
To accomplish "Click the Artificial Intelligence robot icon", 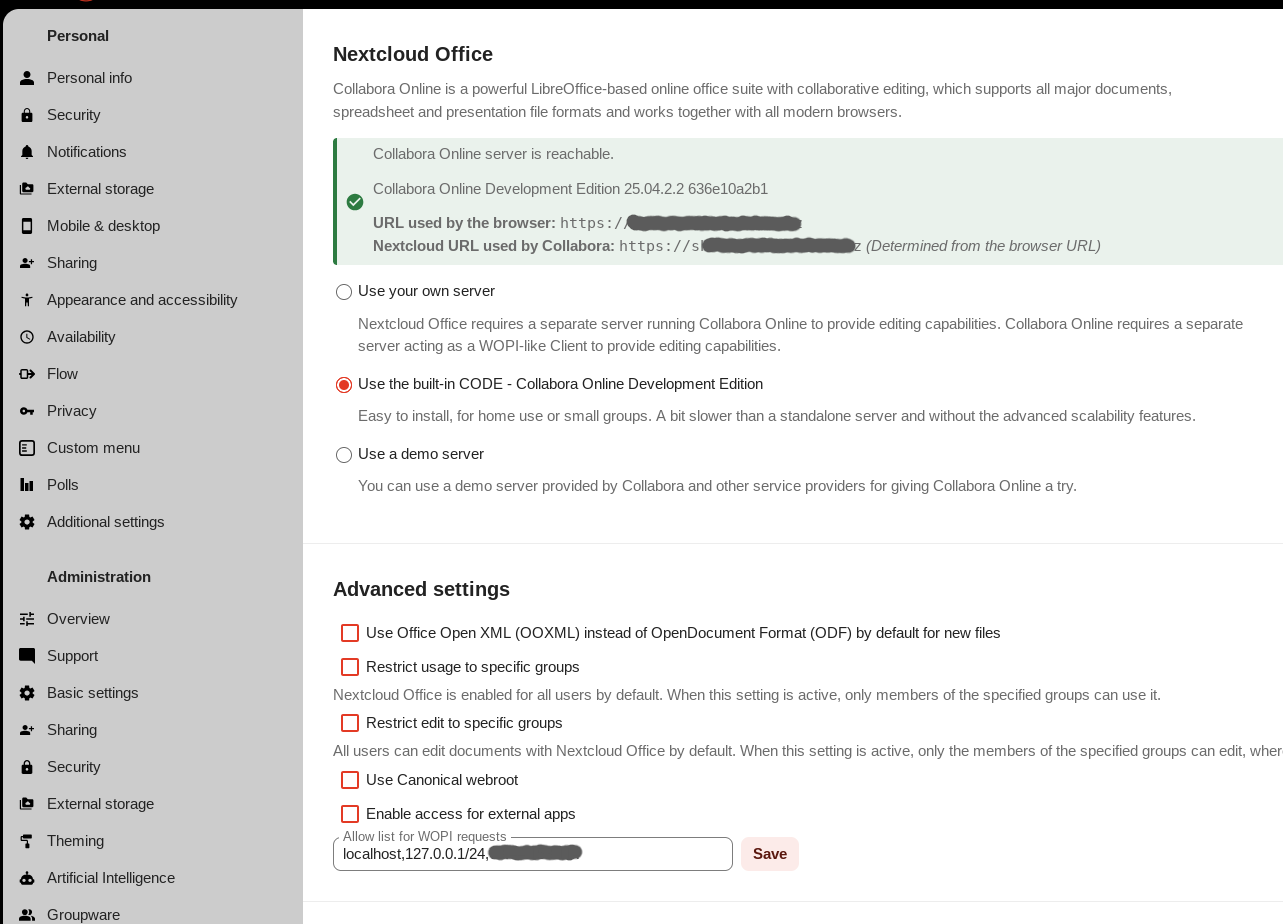I will point(27,878).
